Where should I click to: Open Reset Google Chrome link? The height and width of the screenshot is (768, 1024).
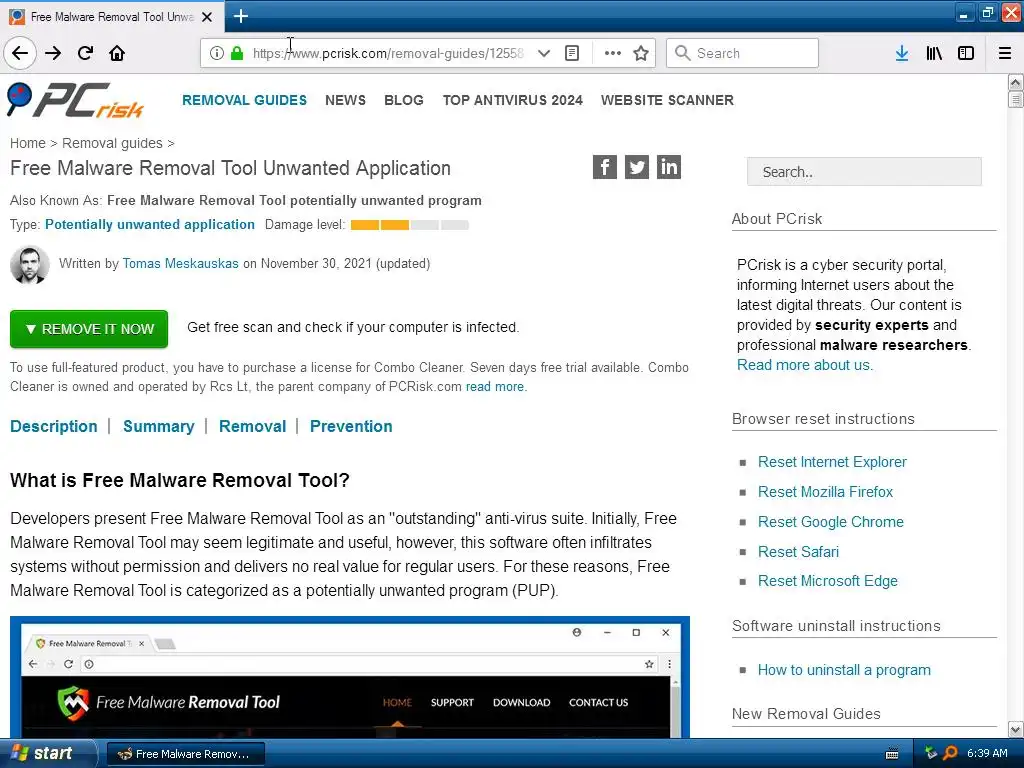click(x=831, y=522)
